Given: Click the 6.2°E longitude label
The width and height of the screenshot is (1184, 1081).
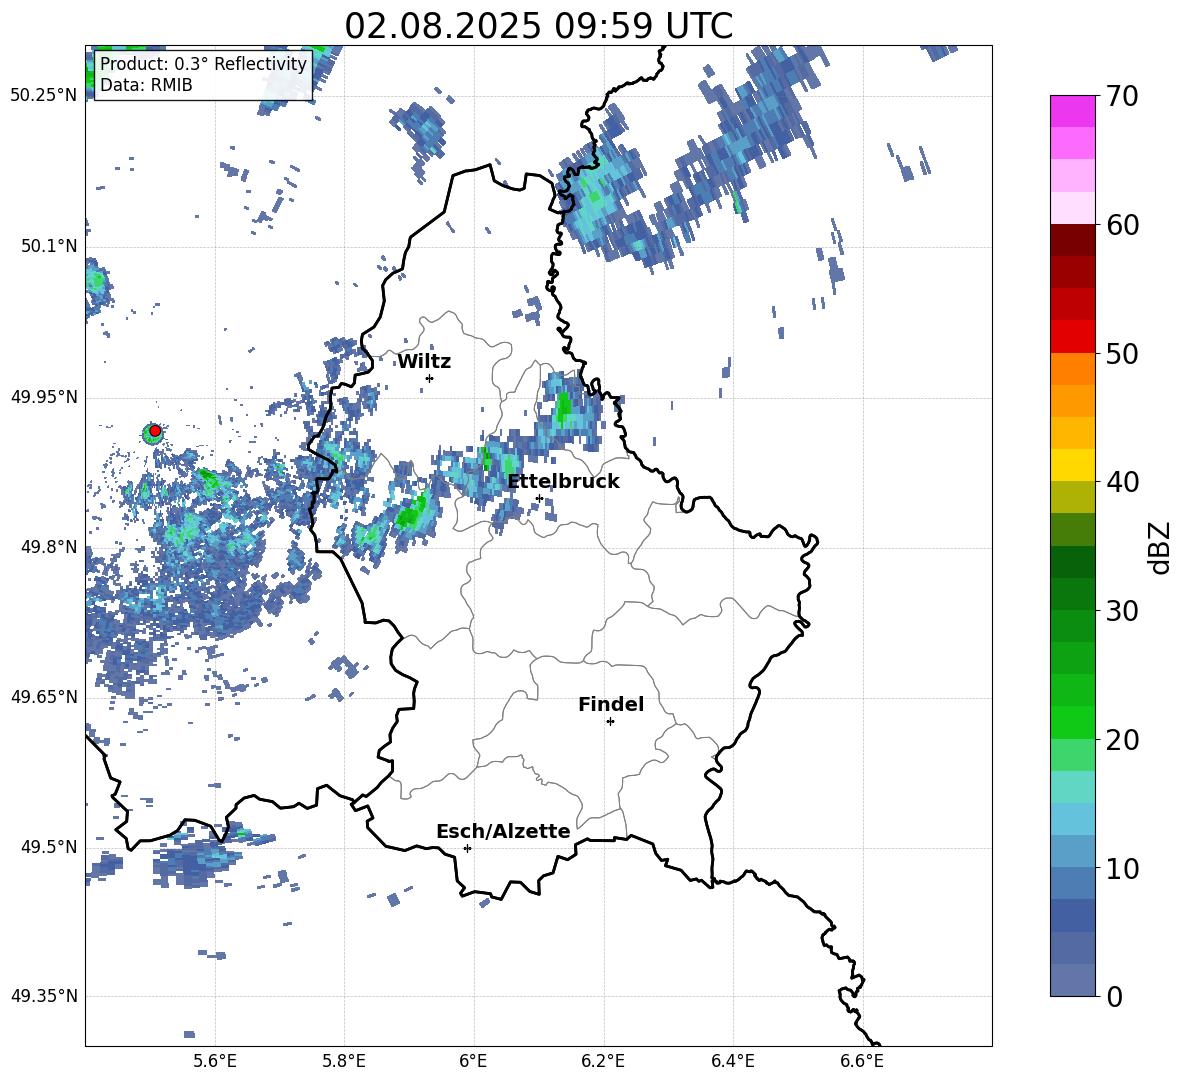Looking at the screenshot, I should (x=603, y=1061).
